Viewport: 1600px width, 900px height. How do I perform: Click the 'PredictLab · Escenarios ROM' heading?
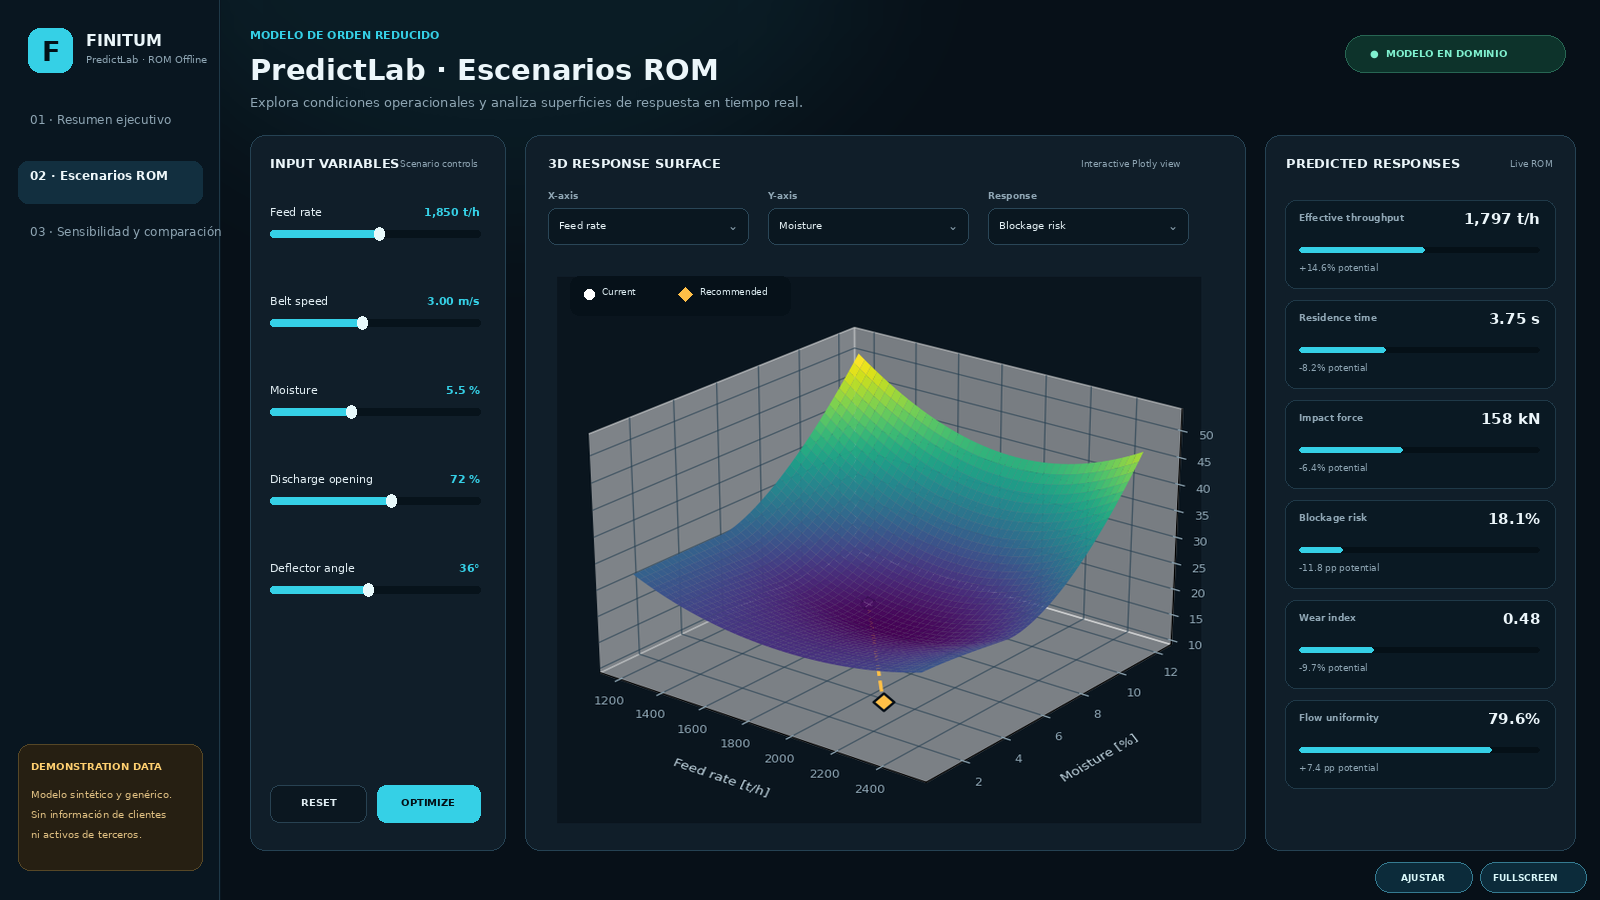point(484,70)
